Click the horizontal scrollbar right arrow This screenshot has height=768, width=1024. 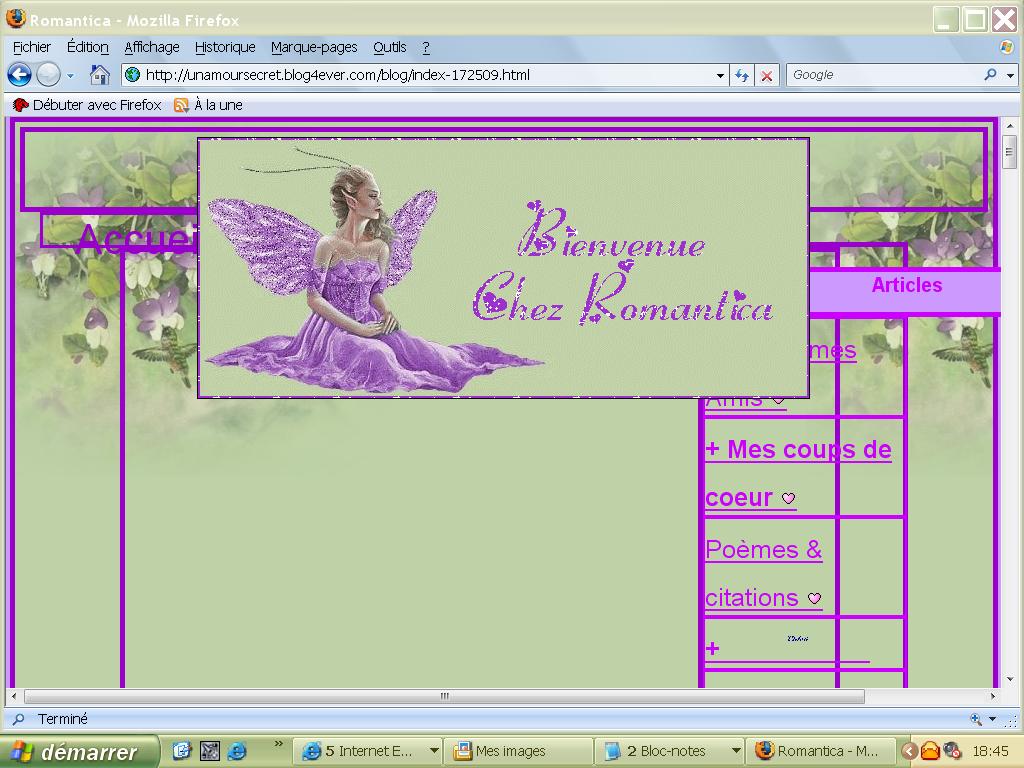(993, 696)
